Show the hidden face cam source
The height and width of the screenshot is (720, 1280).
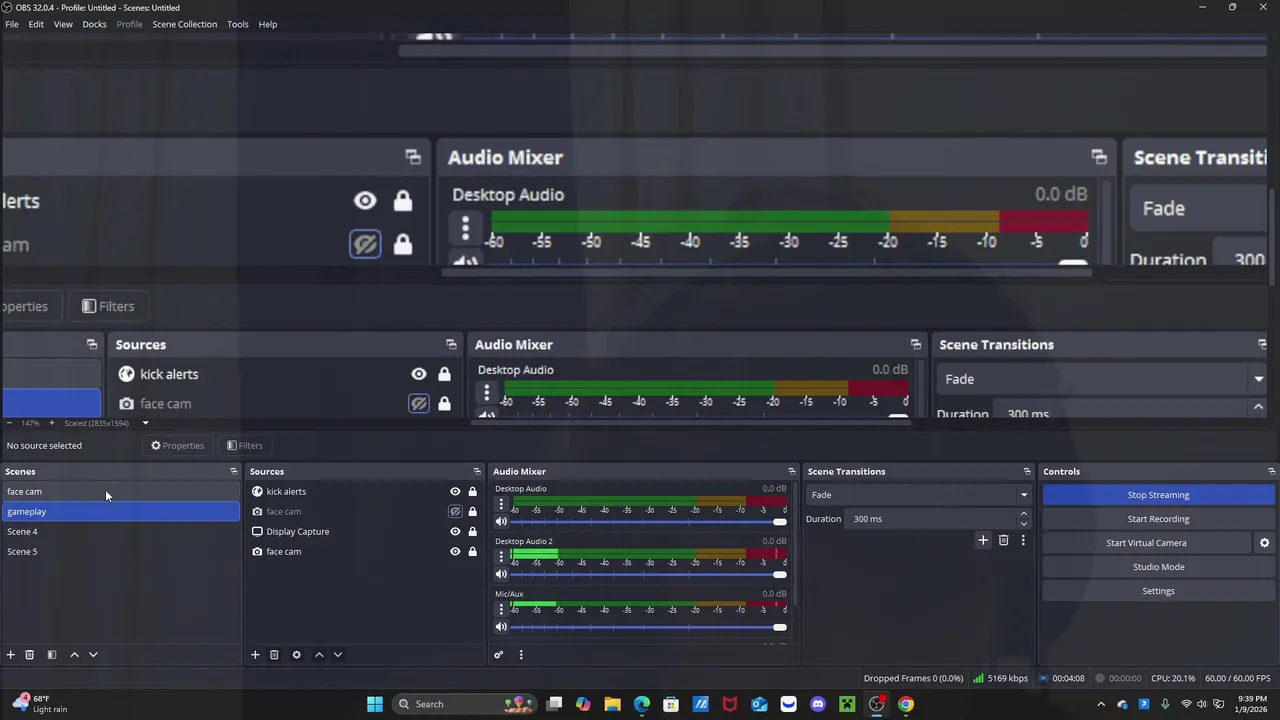coord(455,512)
